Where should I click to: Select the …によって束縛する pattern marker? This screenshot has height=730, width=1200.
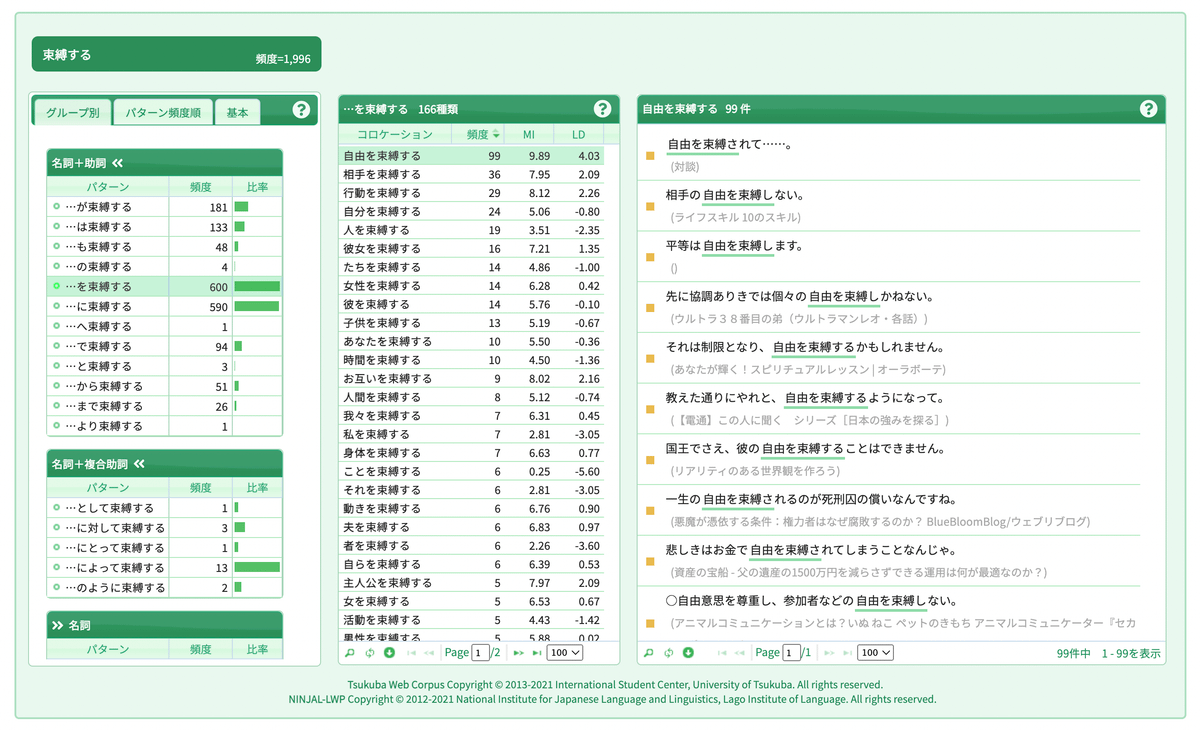57,568
